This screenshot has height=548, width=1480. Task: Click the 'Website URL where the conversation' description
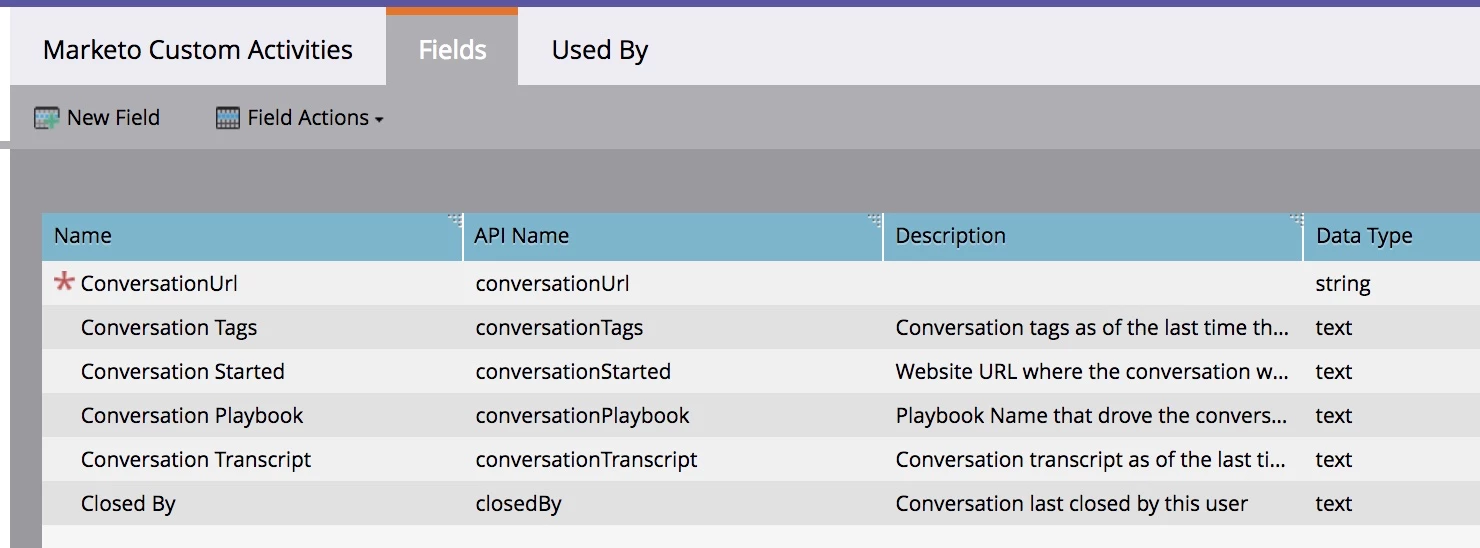[x=1092, y=372]
